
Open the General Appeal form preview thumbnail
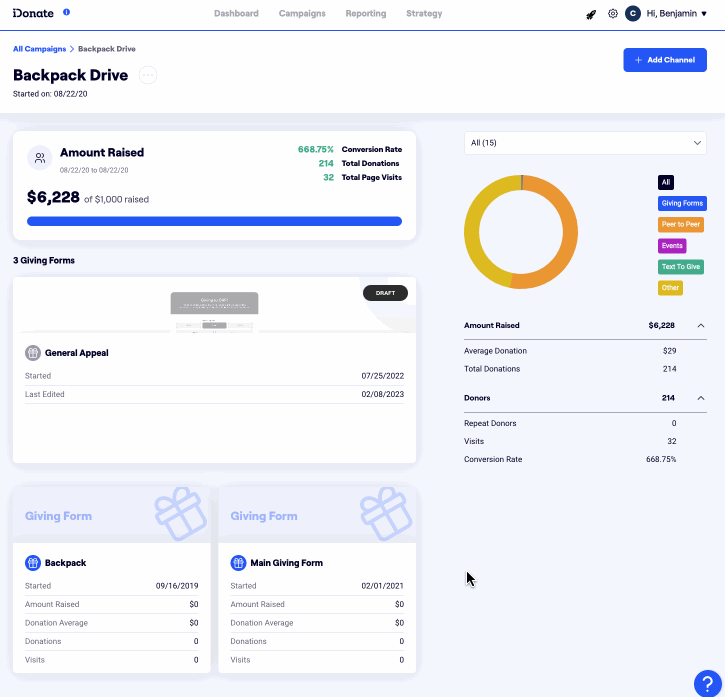click(x=214, y=311)
